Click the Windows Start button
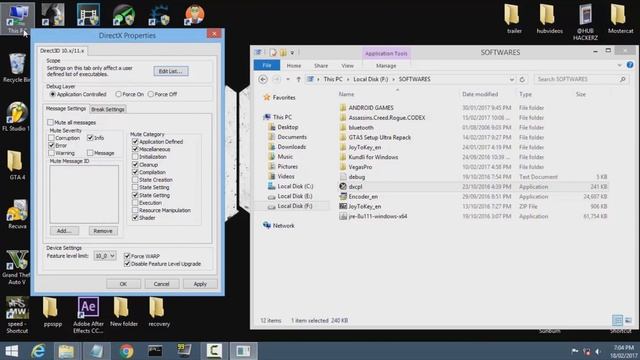This screenshot has width=640, height=360. click(x=11, y=351)
